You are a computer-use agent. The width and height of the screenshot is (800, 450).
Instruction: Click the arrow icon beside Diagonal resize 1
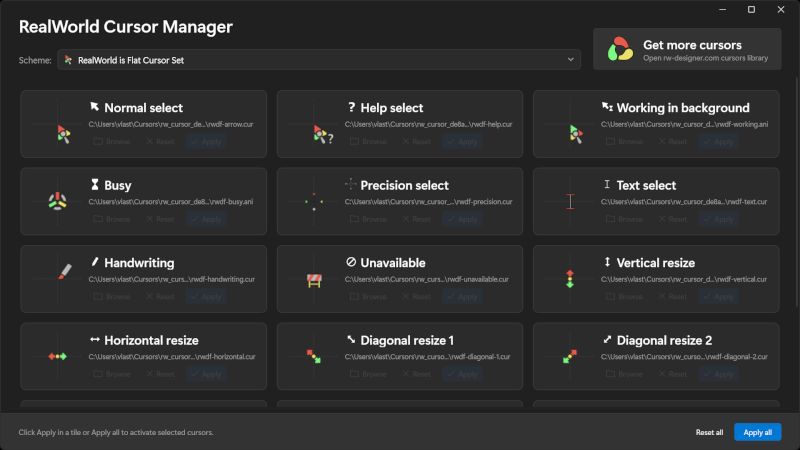[x=351, y=339]
